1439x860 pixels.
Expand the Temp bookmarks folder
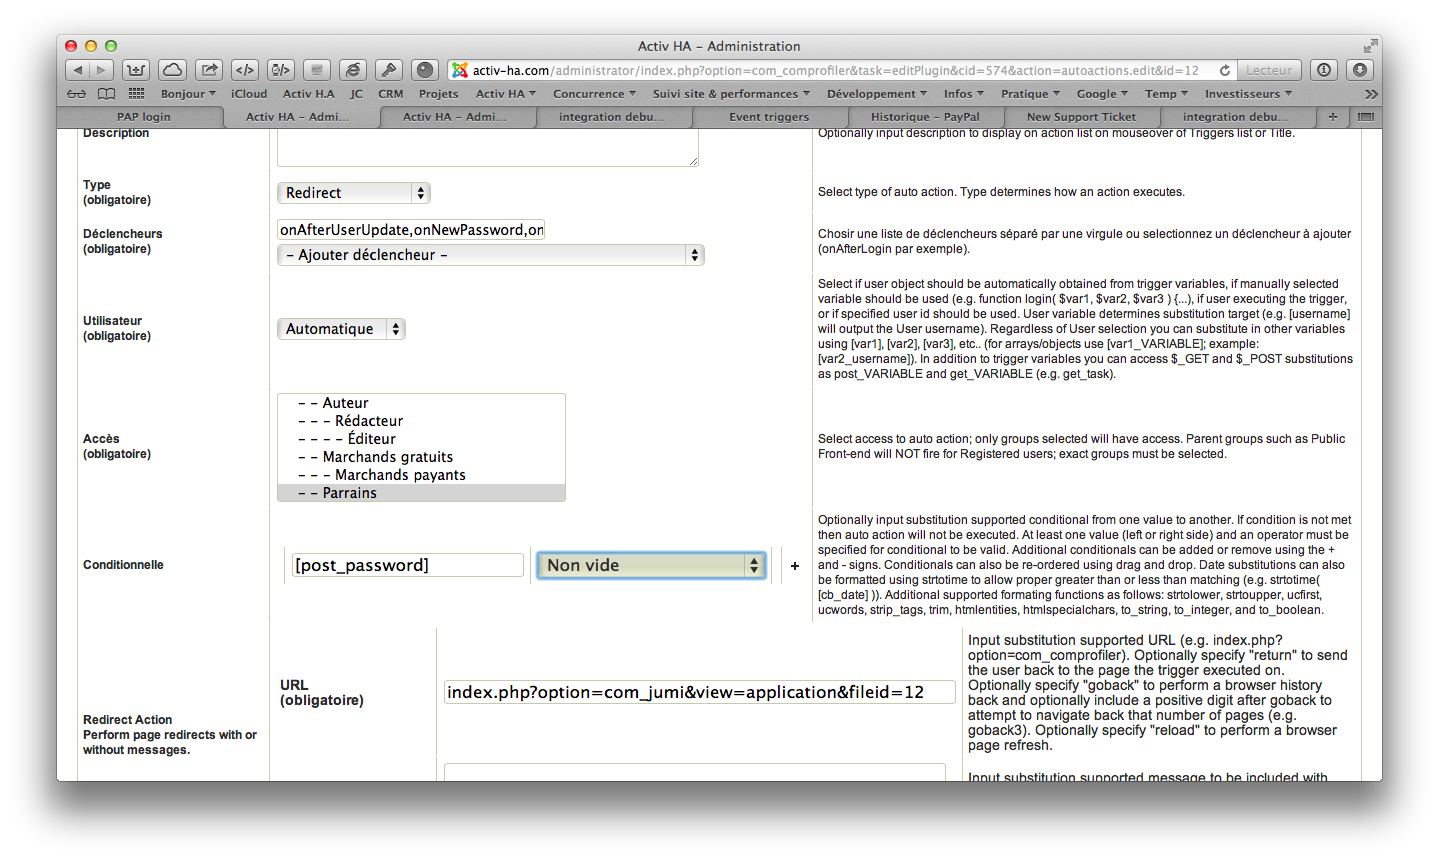(x=1166, y=94)
